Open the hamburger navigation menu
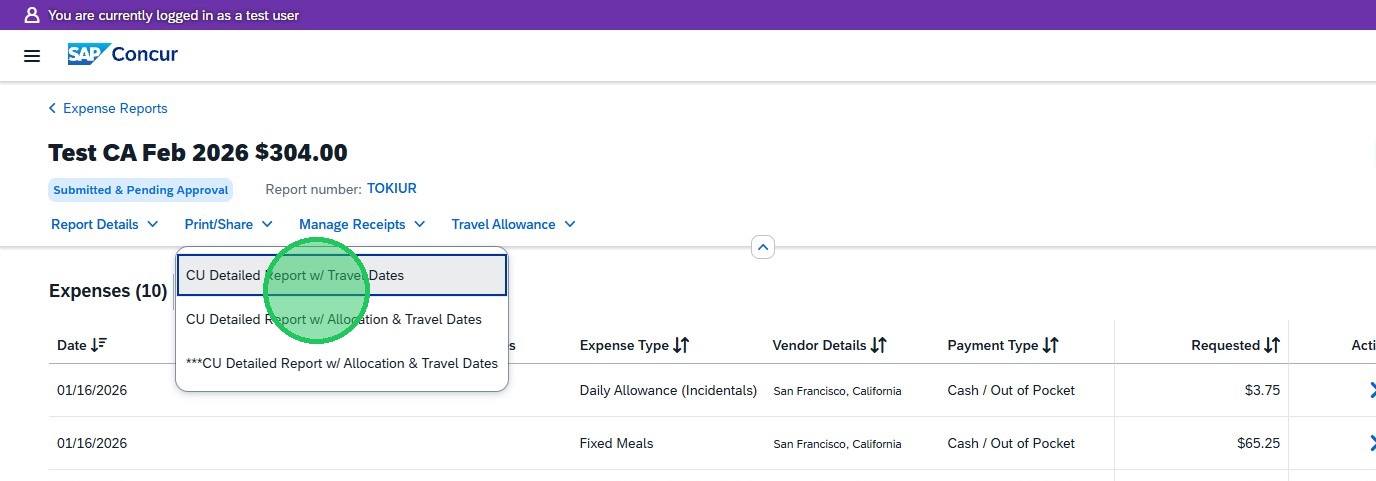 tap(32, 56)
